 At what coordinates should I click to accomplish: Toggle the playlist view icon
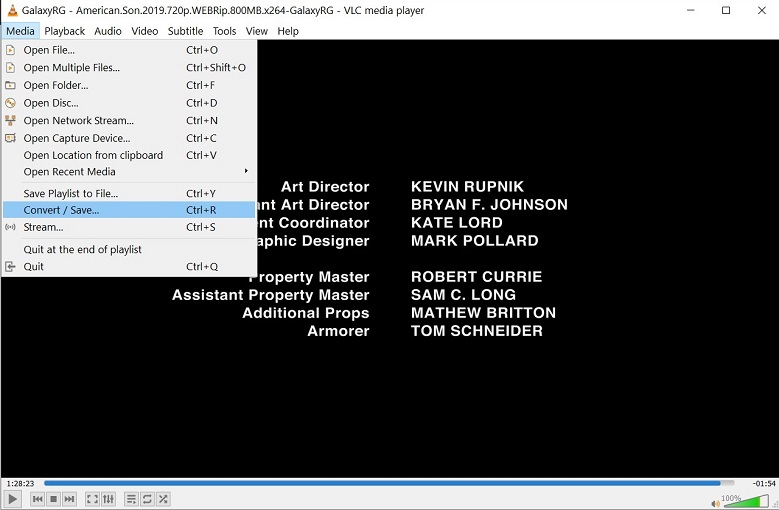pyautogui.click(x=131, y=499)
